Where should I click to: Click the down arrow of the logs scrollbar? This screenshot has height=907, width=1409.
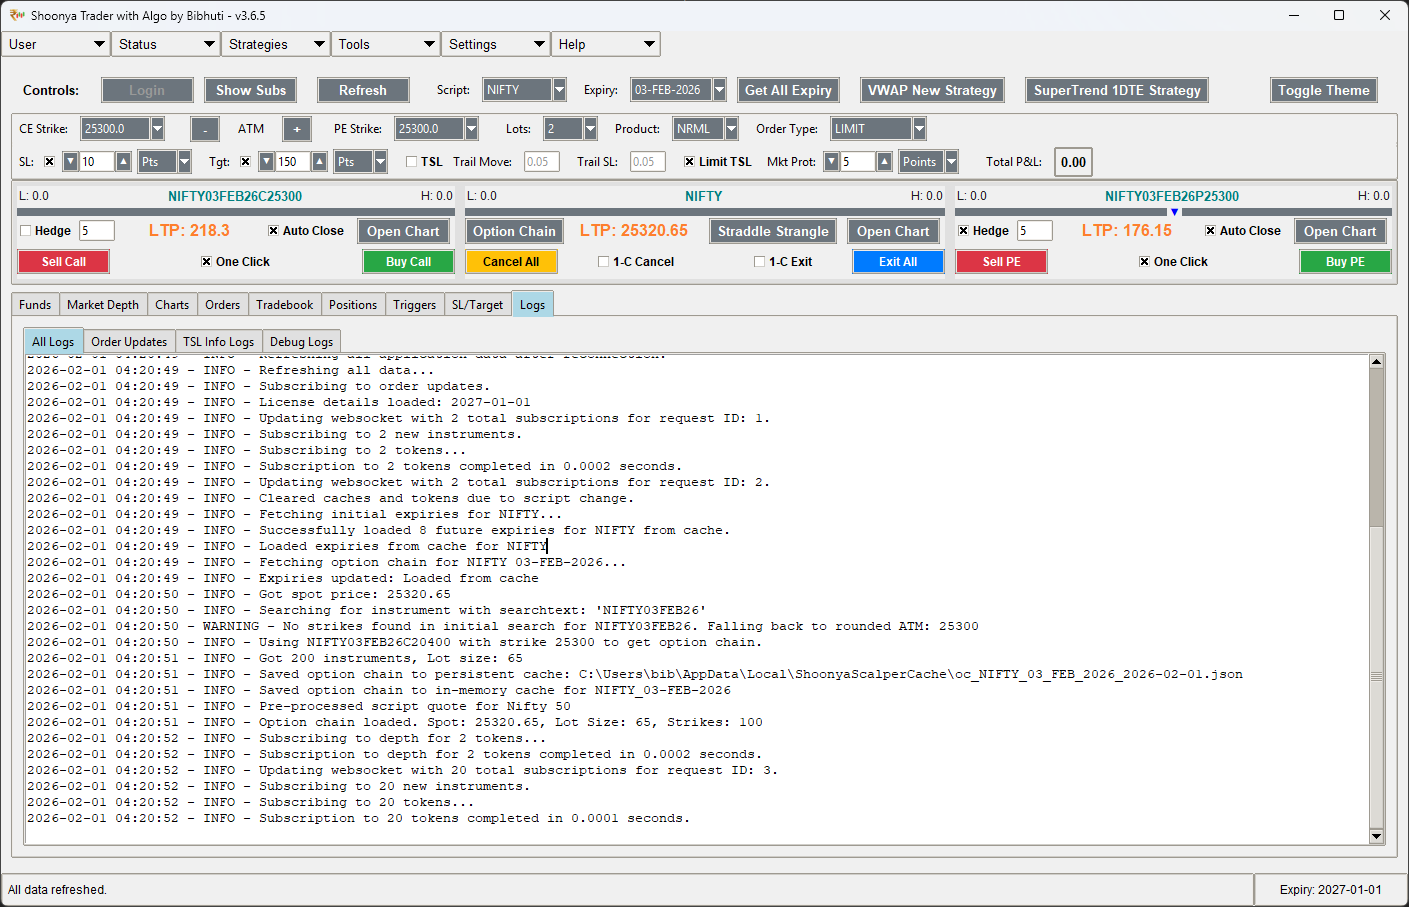pyautogui.click(x=1378, y=836)
